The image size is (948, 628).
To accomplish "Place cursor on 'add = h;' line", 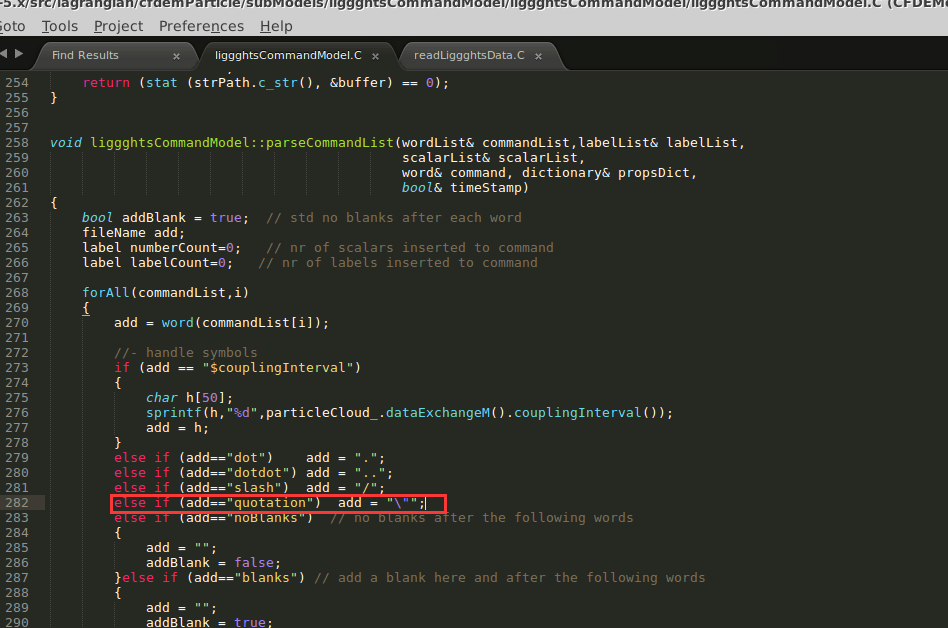I will 177,428.
